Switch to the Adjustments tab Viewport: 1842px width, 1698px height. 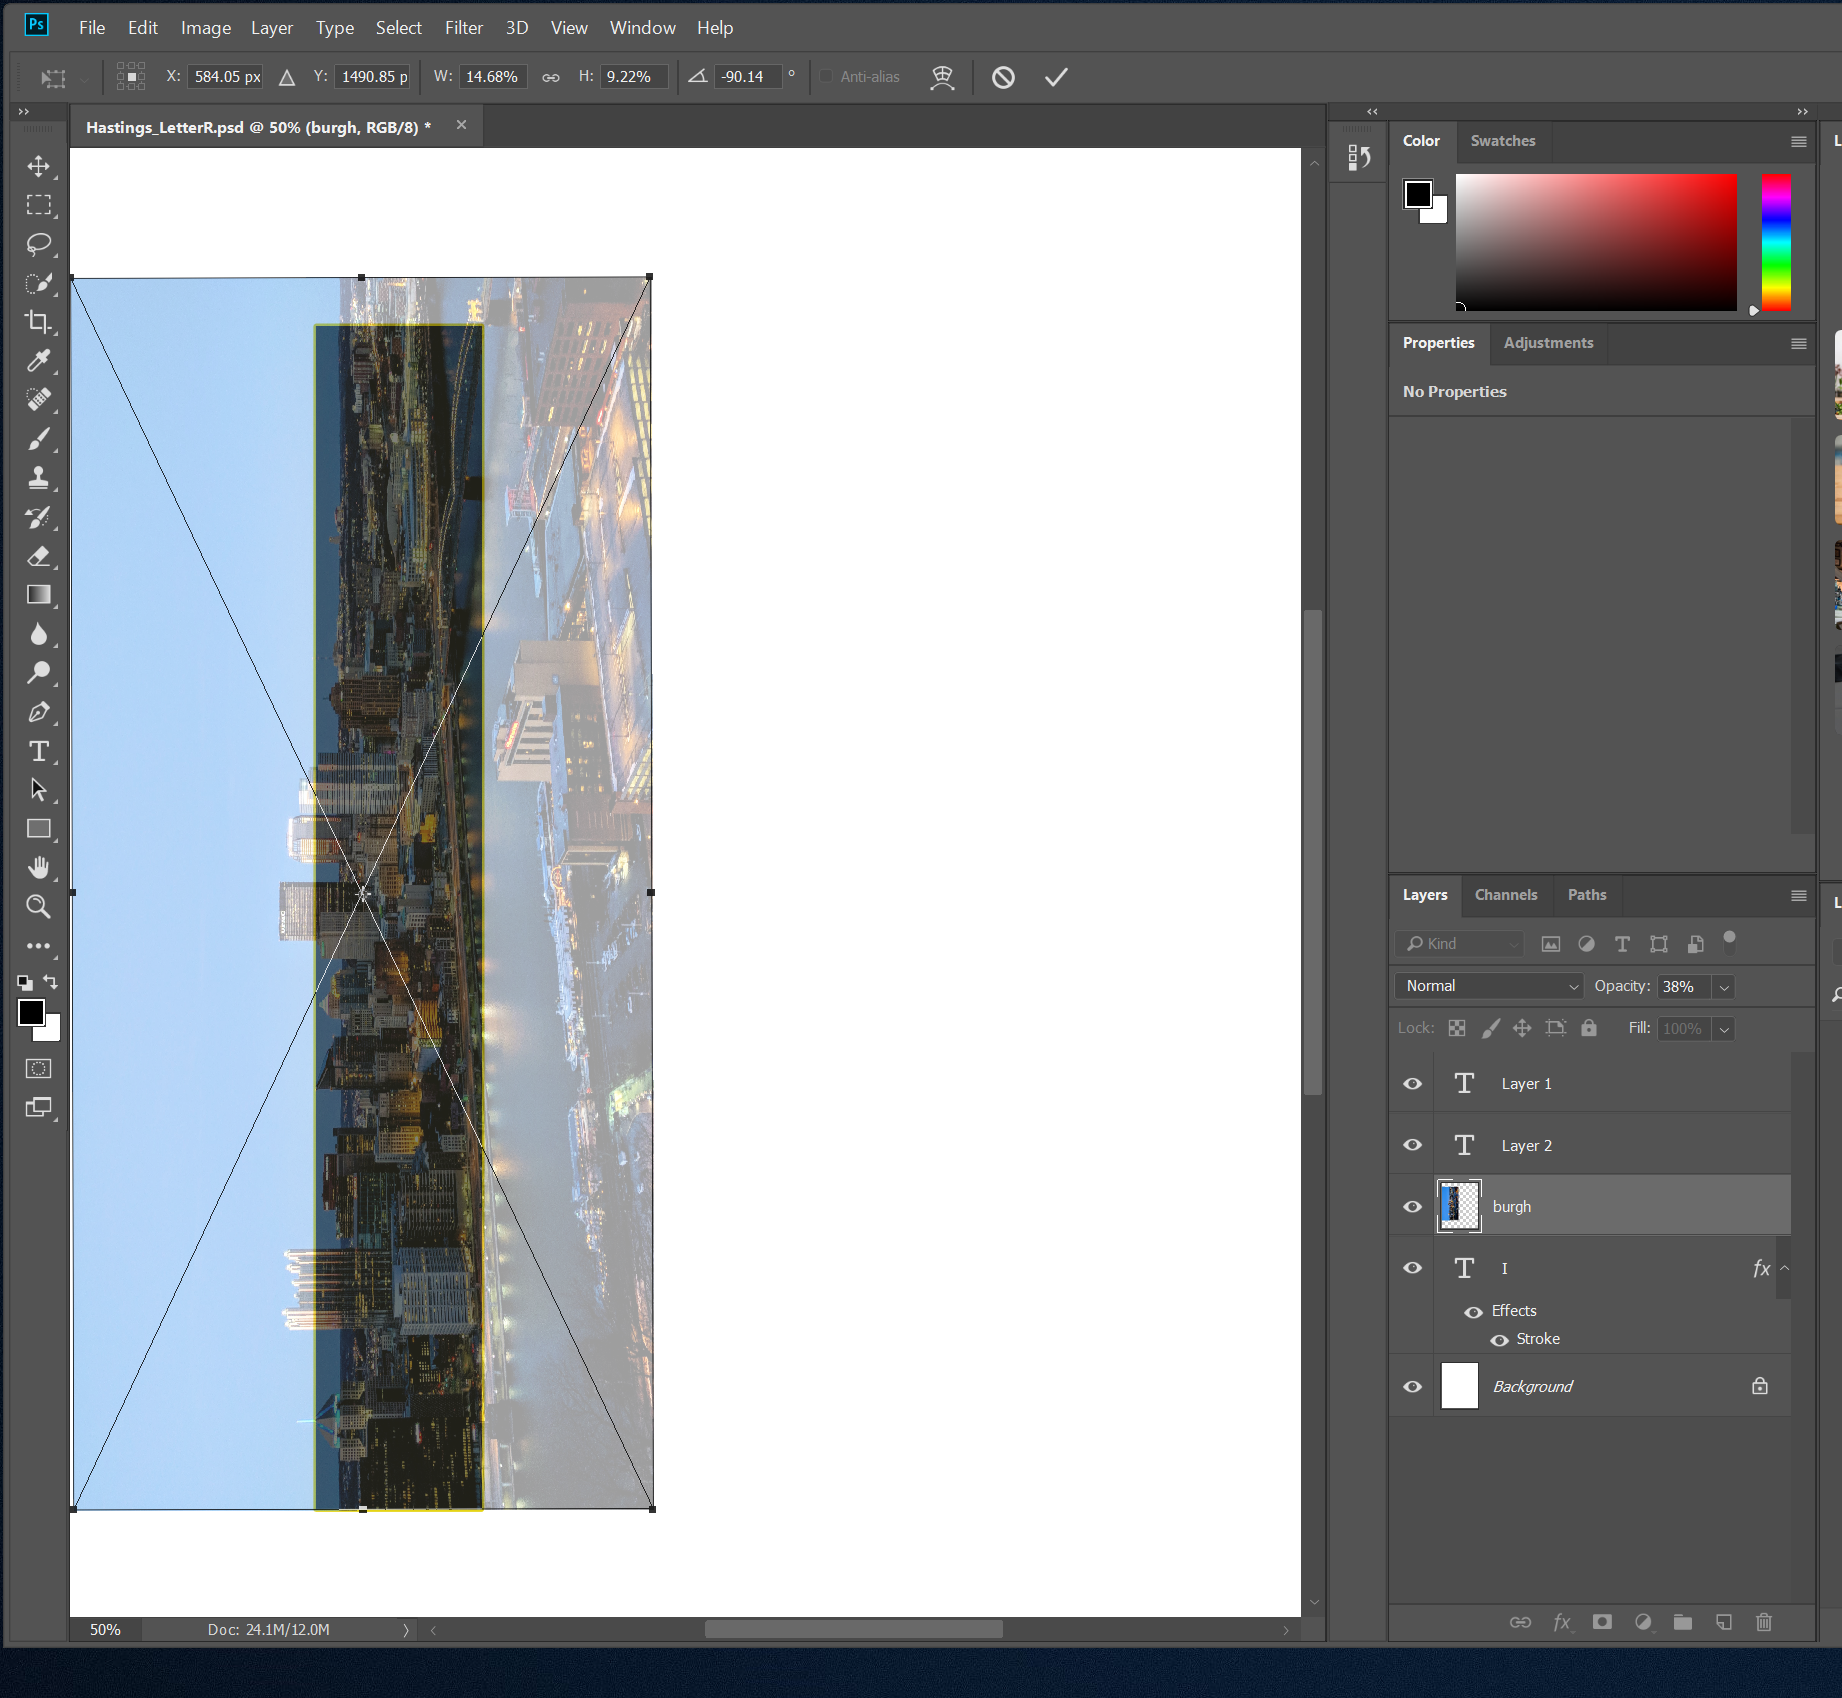(x=1548, y=343)
